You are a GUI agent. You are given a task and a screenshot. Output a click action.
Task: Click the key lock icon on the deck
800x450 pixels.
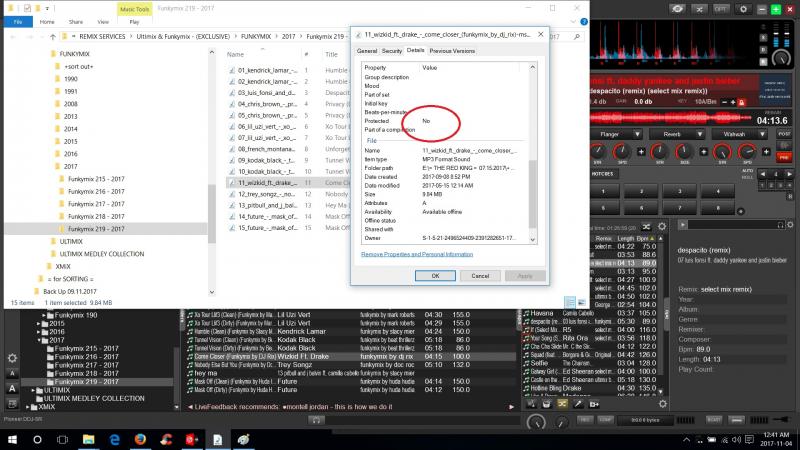pyautogui.click(x=742, y=102)
